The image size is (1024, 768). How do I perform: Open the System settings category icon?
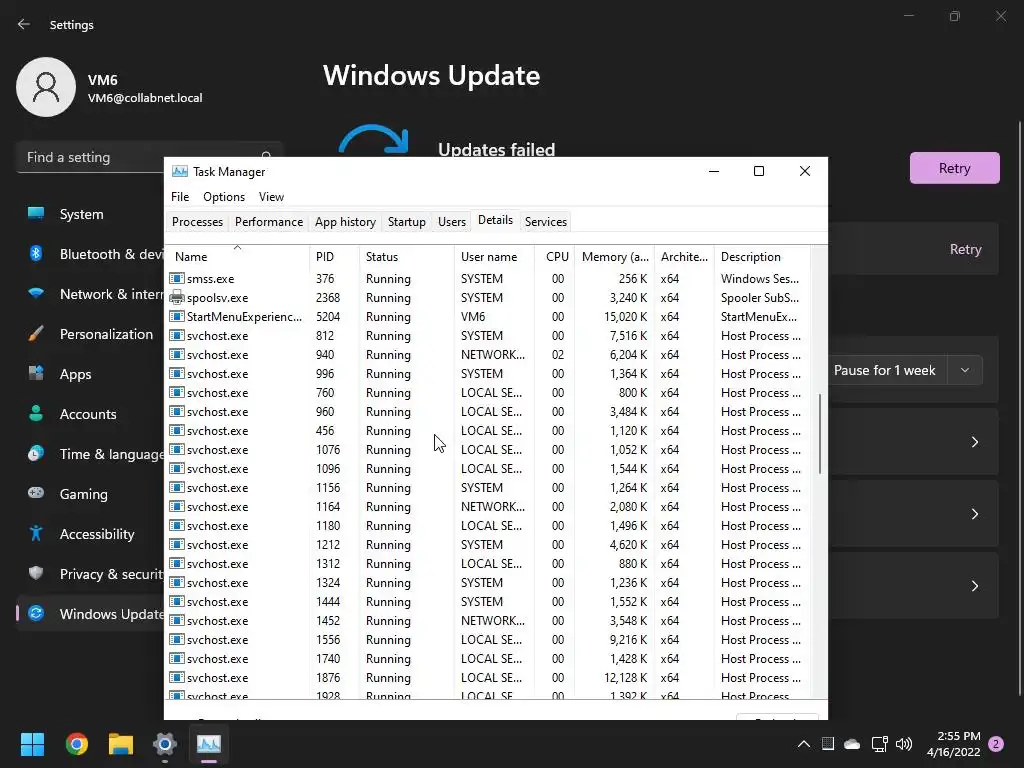point(36,214)
